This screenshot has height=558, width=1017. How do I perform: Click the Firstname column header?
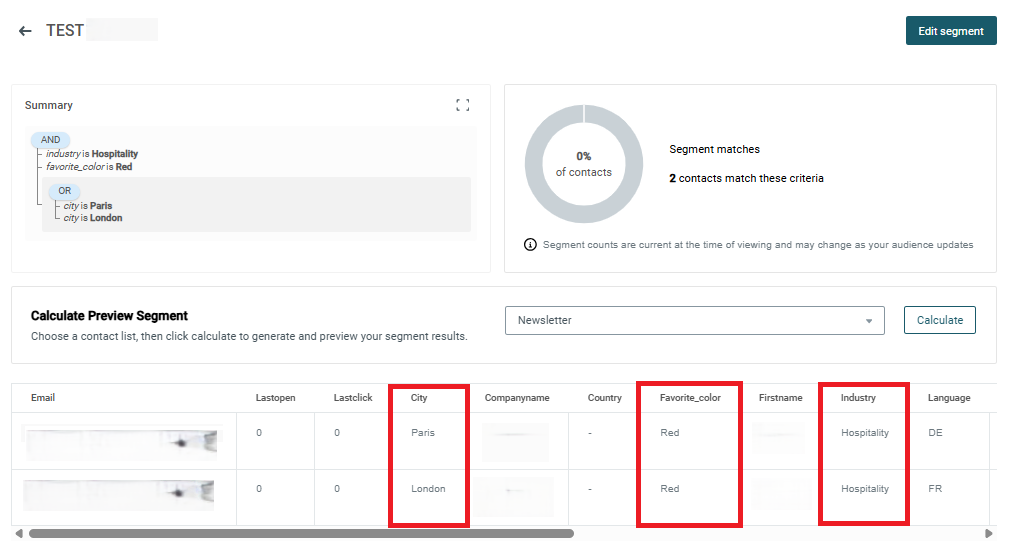tap(780, 398)
